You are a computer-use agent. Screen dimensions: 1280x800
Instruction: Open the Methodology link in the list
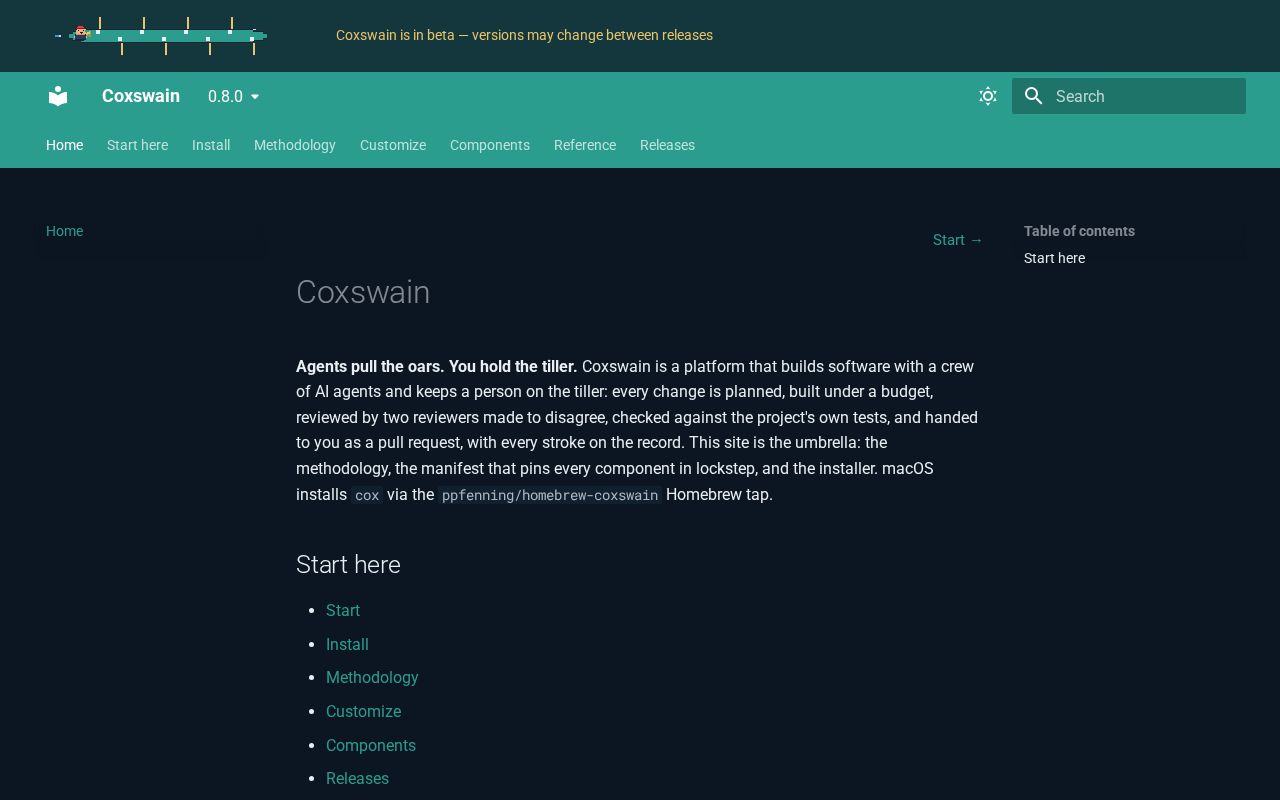pos(372,677)
